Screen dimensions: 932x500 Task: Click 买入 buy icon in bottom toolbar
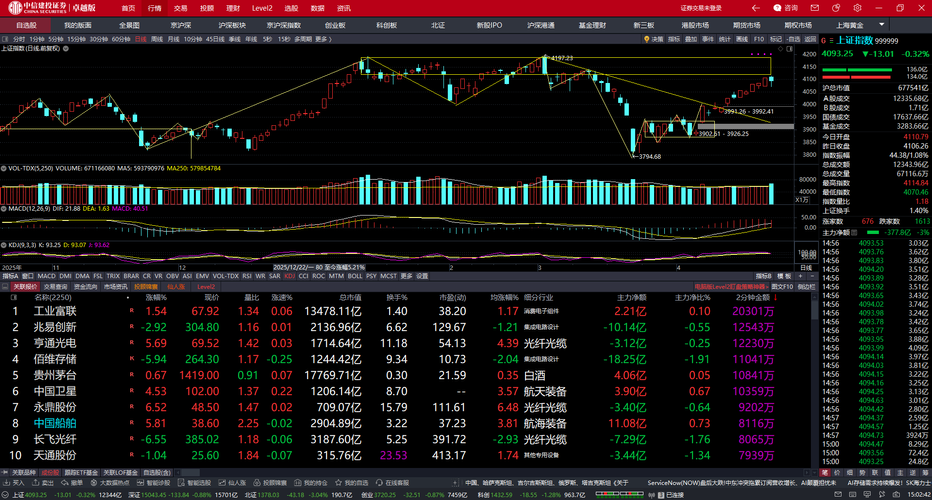click(14, 483)
